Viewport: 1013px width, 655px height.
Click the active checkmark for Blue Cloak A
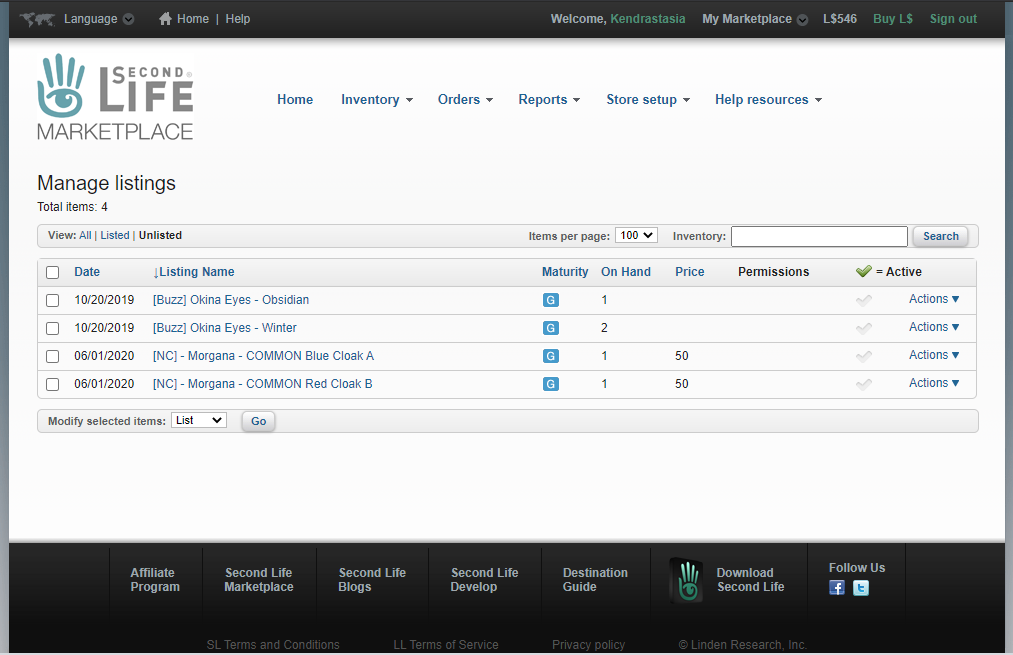[864, 356]
